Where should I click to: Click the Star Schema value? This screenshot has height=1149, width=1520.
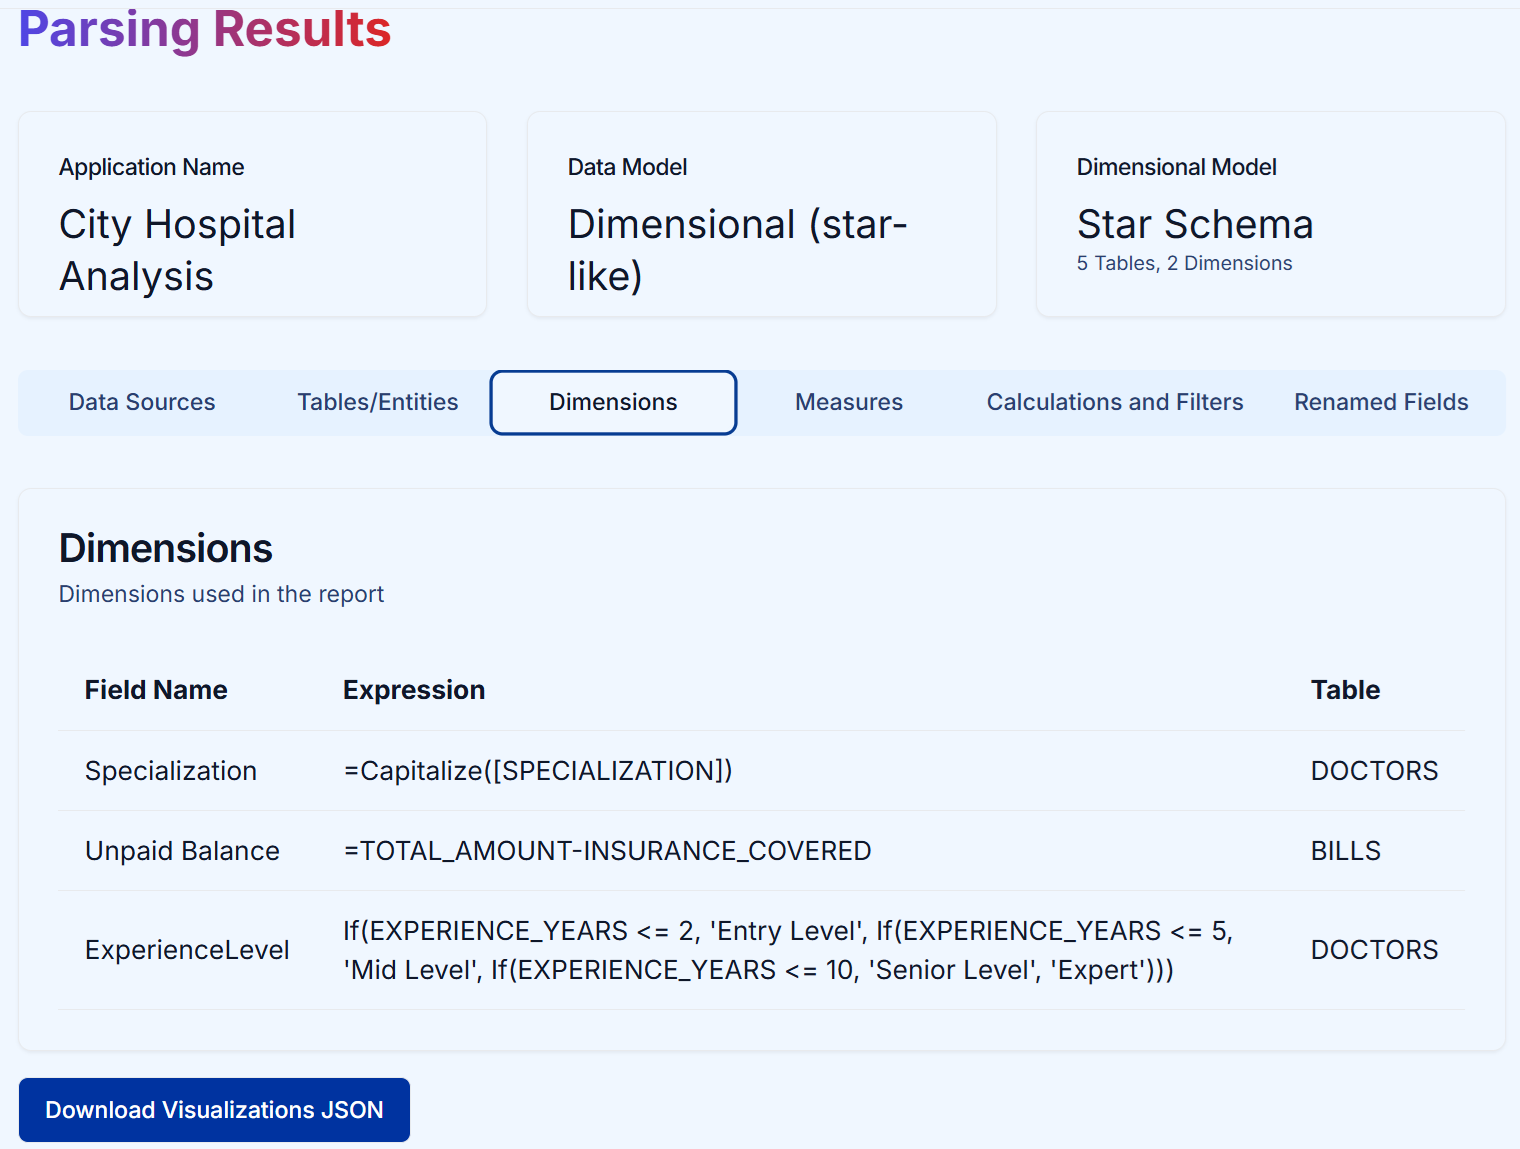click(x=1194, y=224)
